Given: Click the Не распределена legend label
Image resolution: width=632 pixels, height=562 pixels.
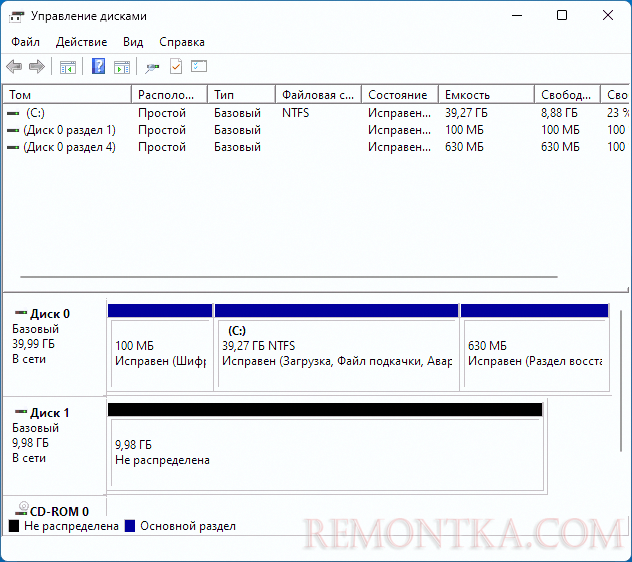Looking at the screenshot, I should coord(71,526).
